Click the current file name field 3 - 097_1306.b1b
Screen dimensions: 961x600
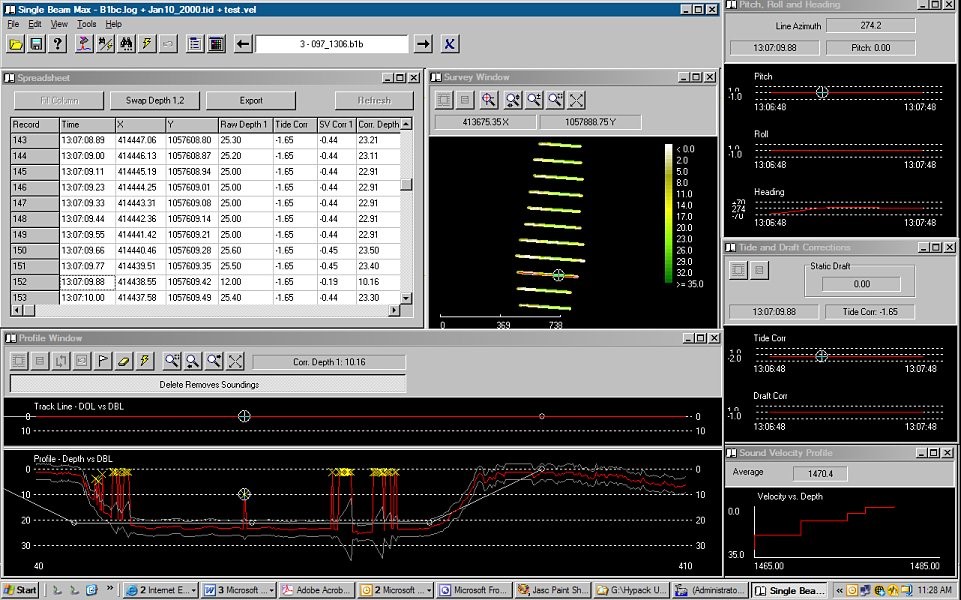(x=332, y=44)
